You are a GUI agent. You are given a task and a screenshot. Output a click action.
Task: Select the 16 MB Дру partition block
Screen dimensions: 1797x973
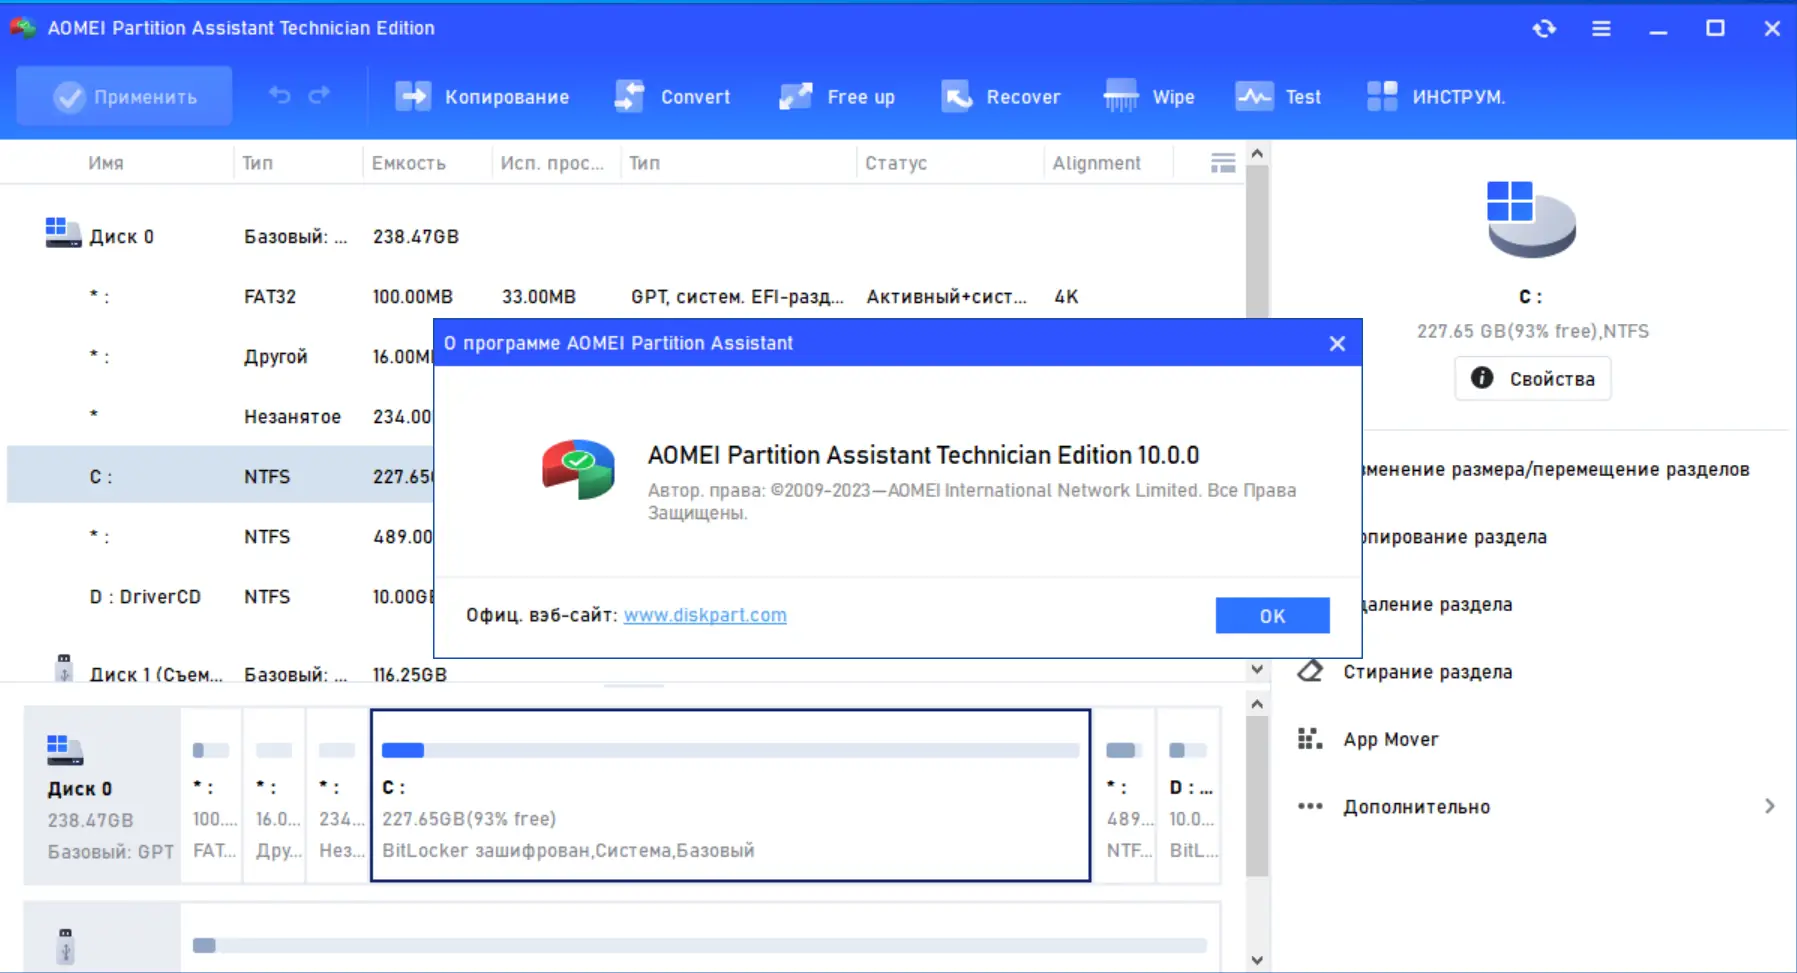pos(275,795)
